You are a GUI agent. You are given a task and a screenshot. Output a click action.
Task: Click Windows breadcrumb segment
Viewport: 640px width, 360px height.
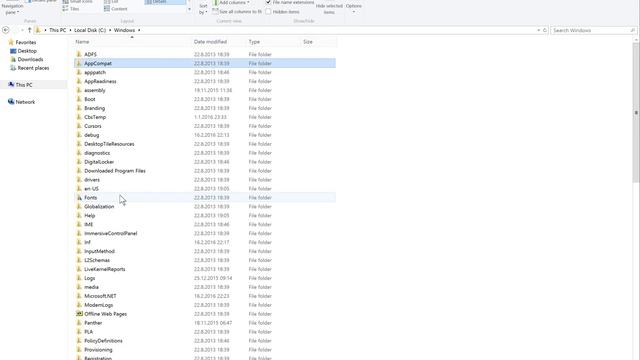click(124, 30)
